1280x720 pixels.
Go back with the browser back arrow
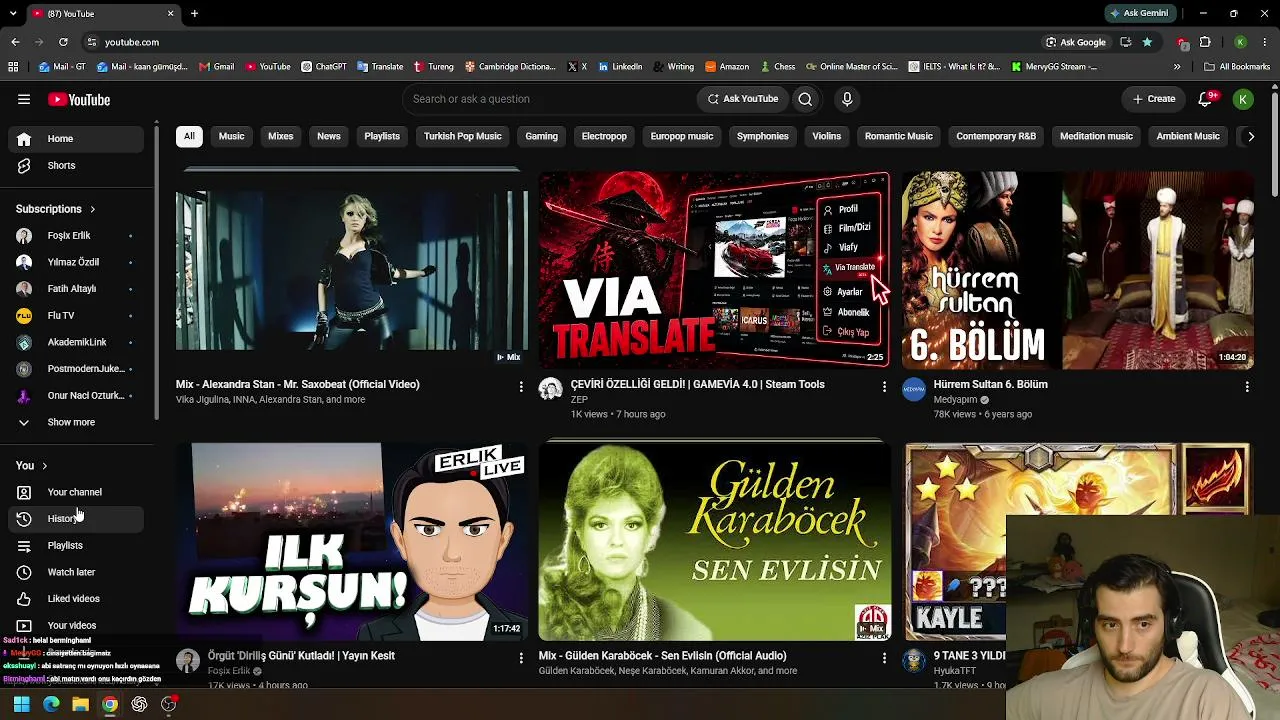(x=15, y=42)
